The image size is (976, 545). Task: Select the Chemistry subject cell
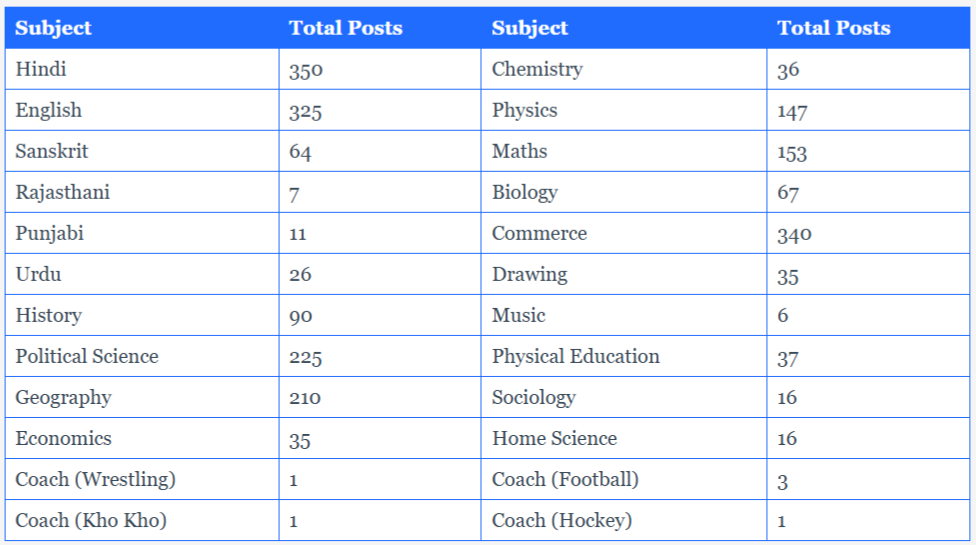[624, 69]
